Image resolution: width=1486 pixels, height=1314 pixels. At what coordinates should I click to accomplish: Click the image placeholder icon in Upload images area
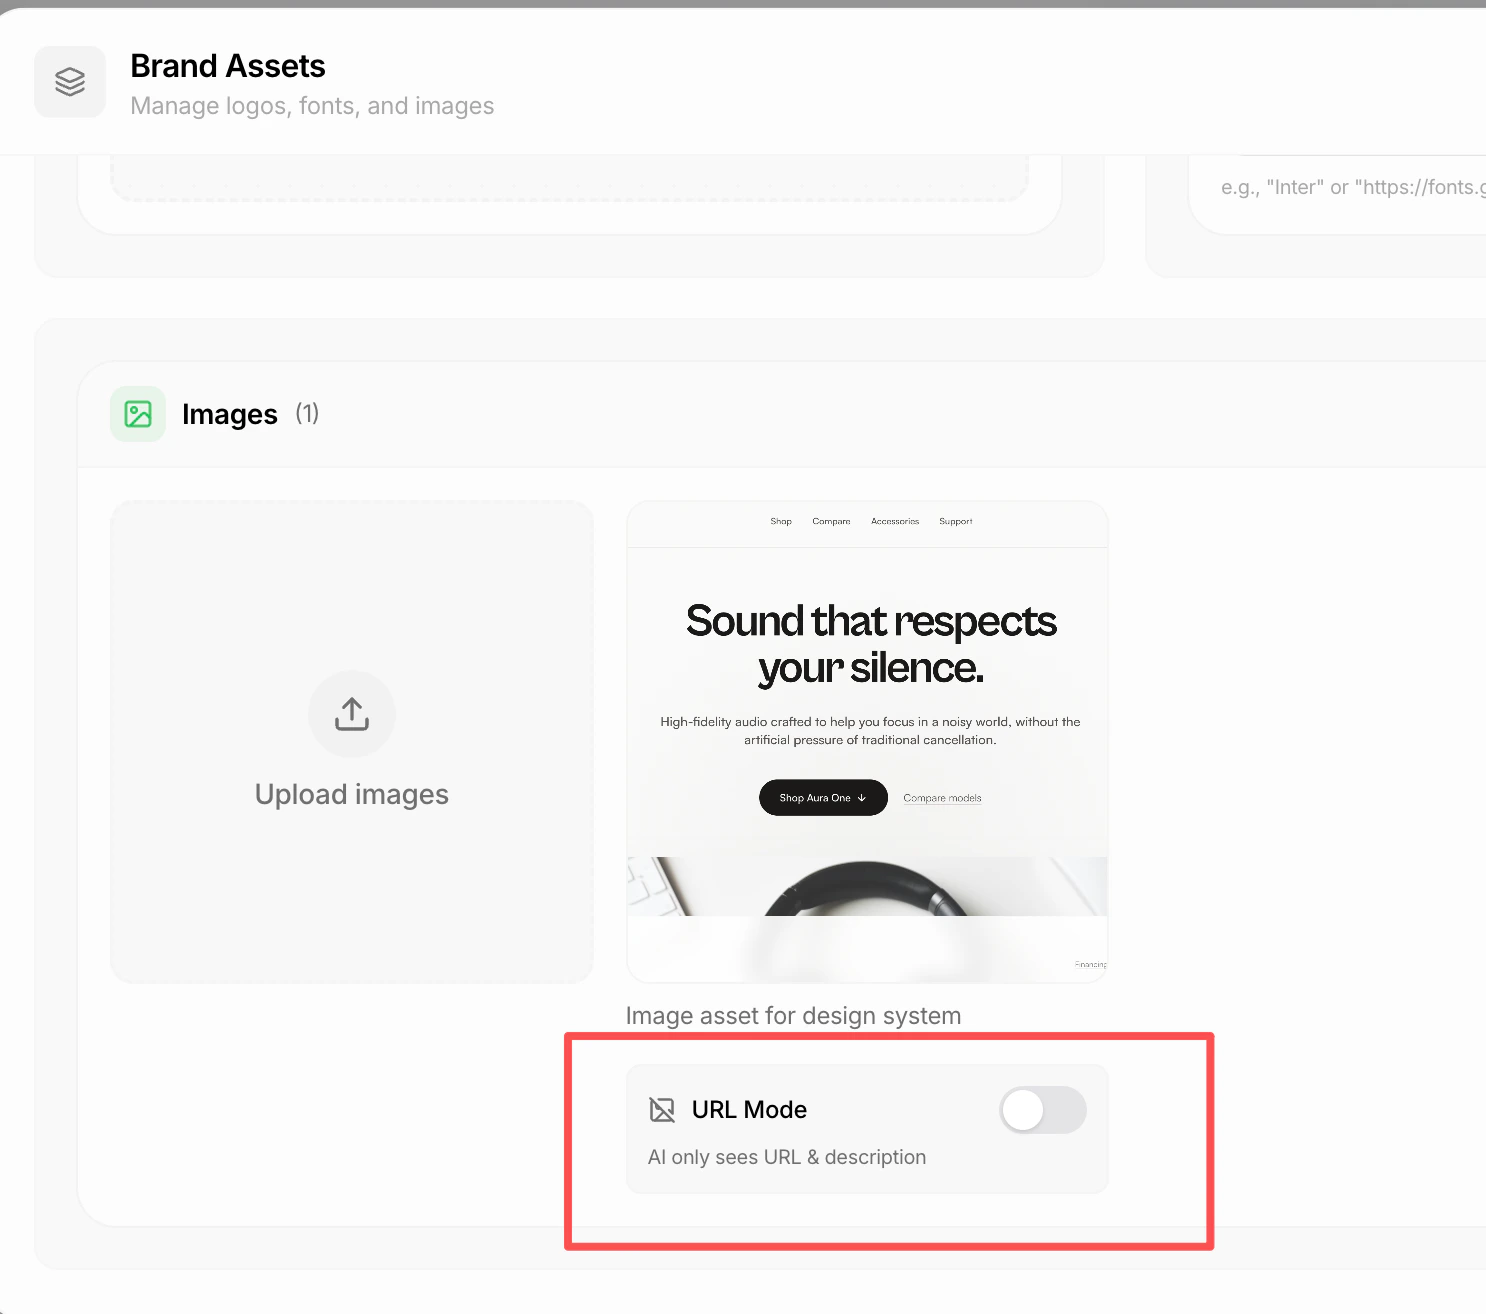(351, 713)
